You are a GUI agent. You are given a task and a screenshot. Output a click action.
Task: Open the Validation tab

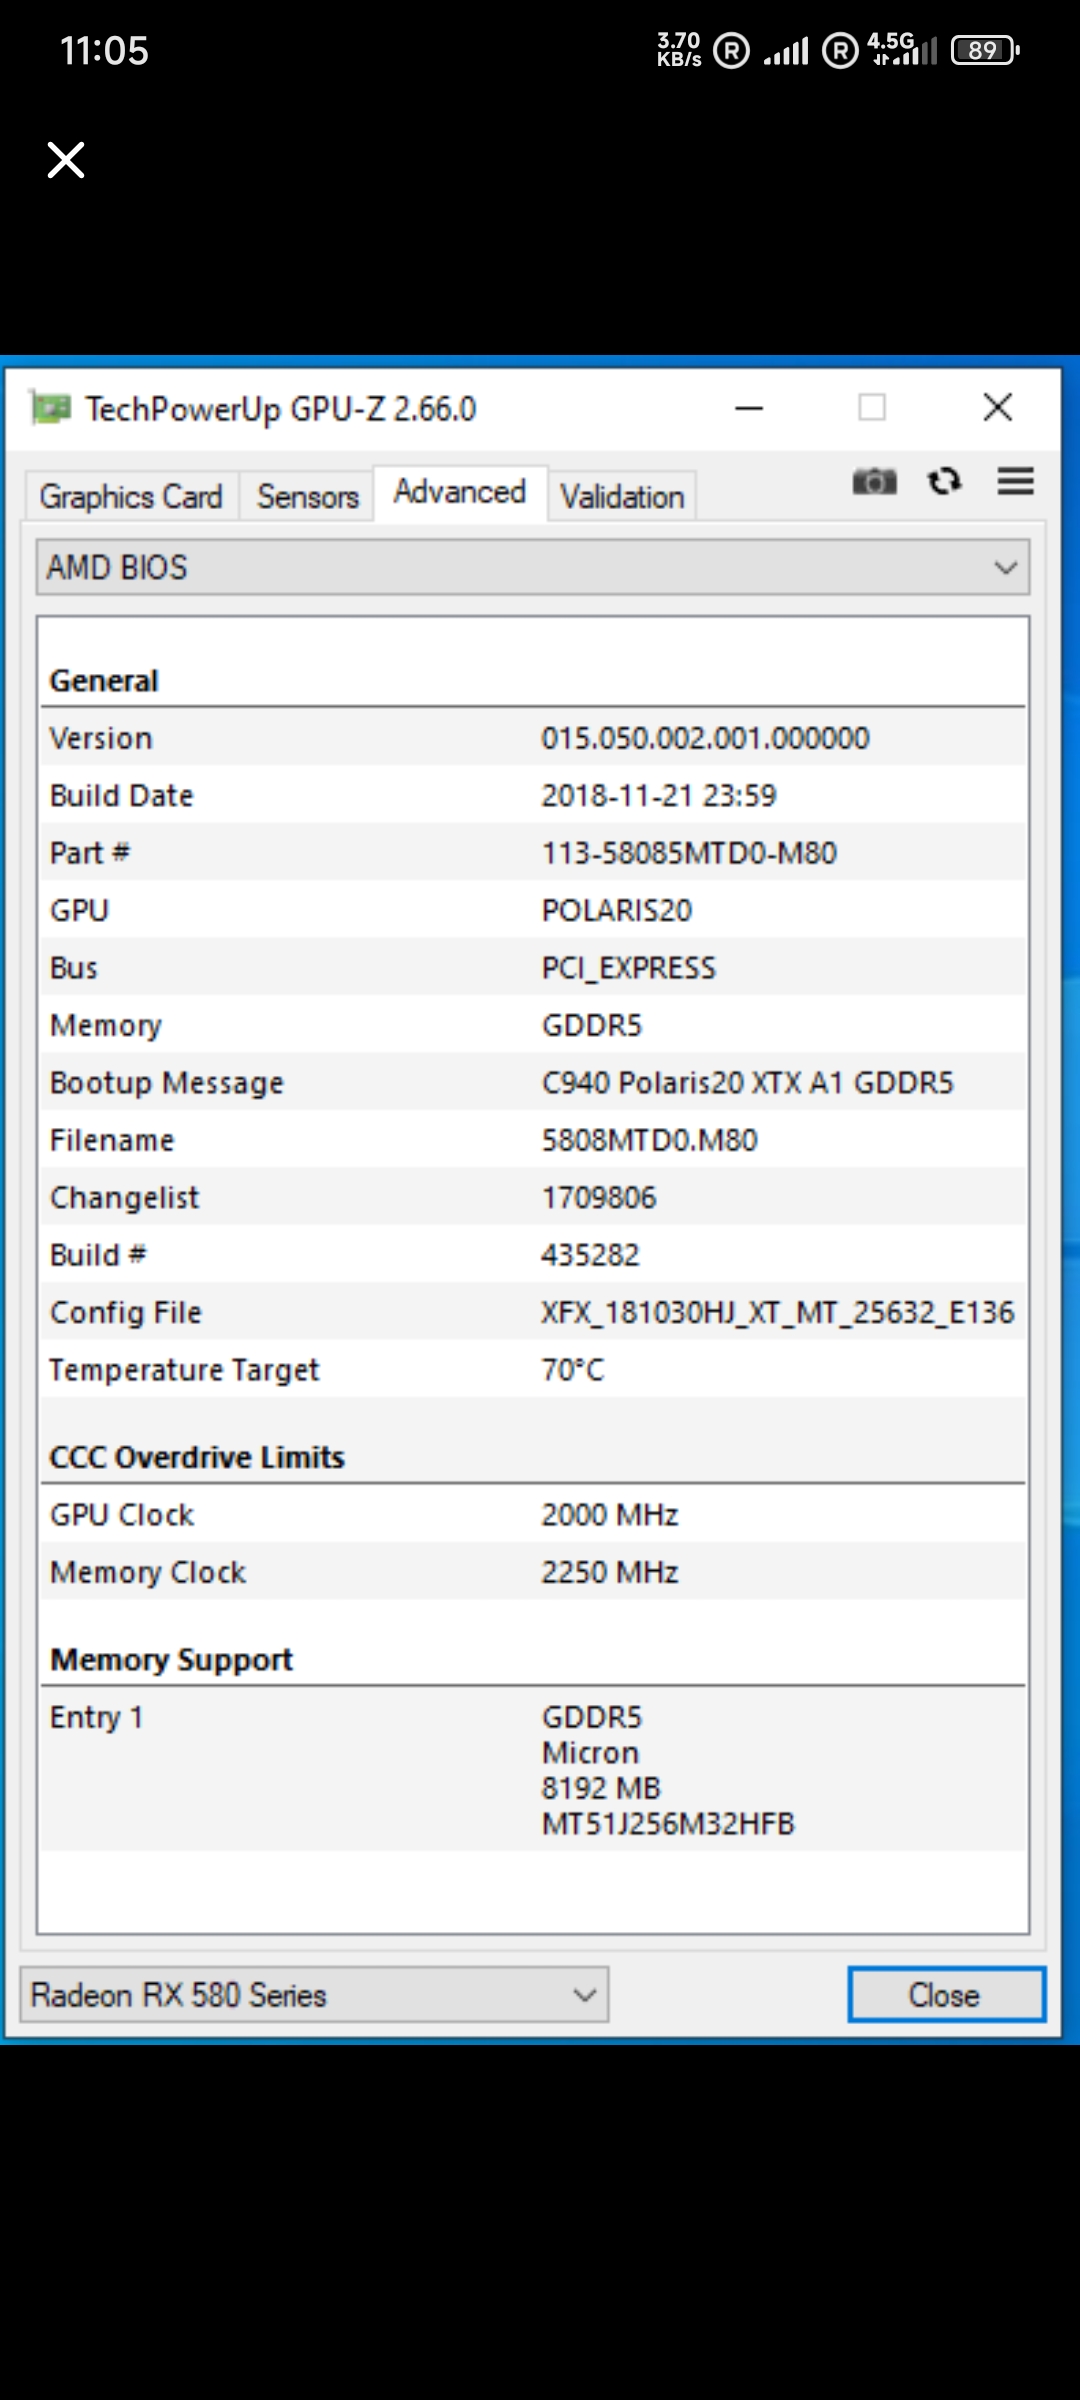point(622,497)
